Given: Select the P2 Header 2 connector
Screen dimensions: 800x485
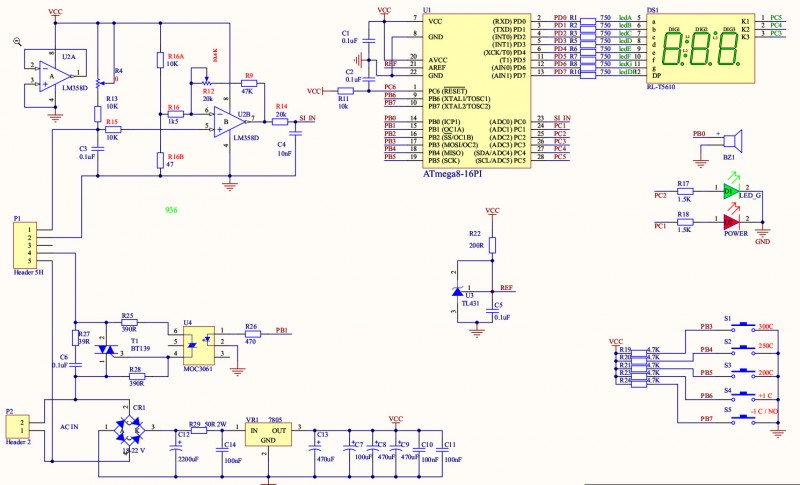Looking at the screenshot, I should pyautogui.click(x=17, y=428).
